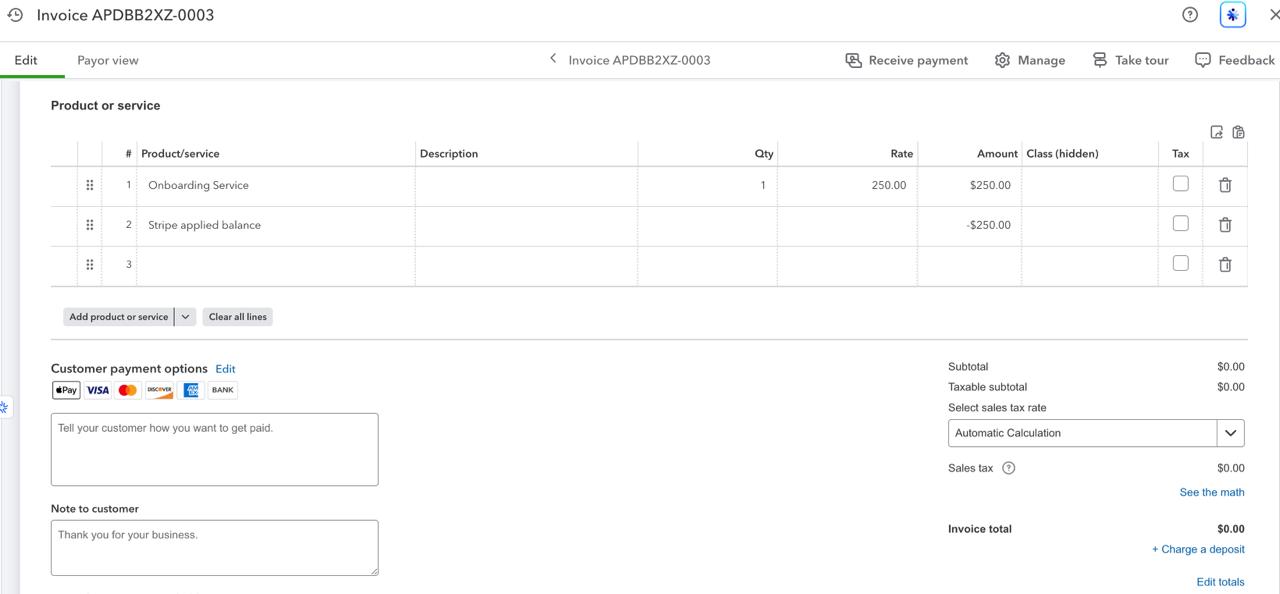This screenshot has width=1280, height=594.
Task: Click the clipboard paste icon above table
Action: [1238, 132]
